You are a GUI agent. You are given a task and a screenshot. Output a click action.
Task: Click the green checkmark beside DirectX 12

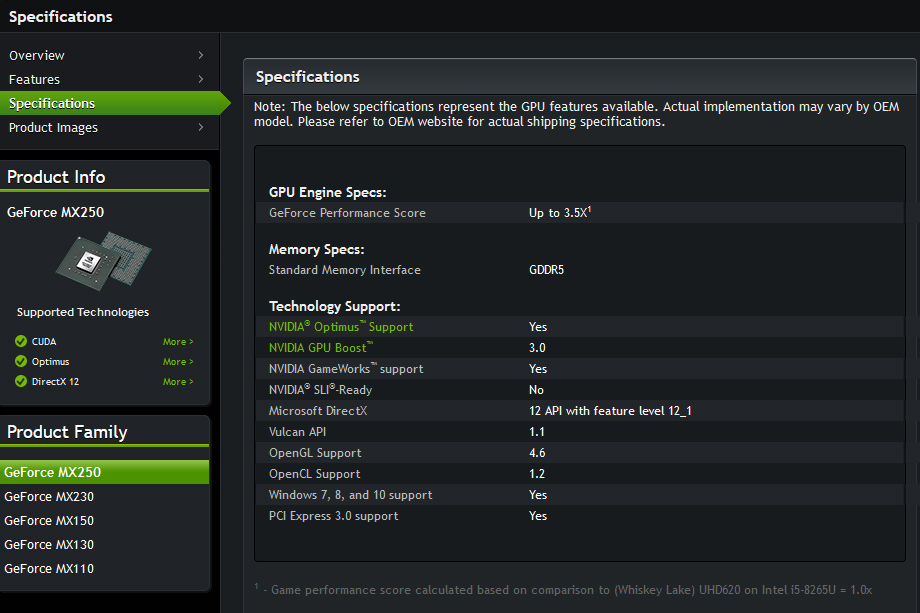21,382
